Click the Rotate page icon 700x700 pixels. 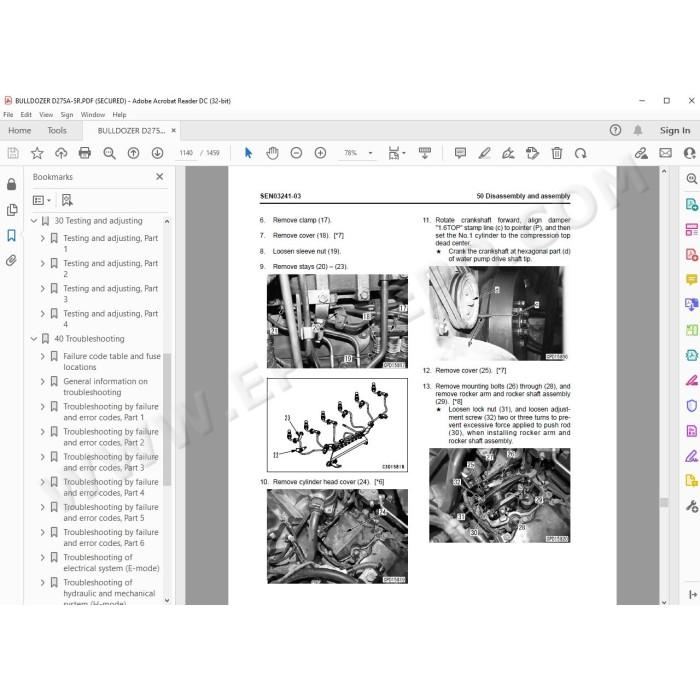click(580, 153)
